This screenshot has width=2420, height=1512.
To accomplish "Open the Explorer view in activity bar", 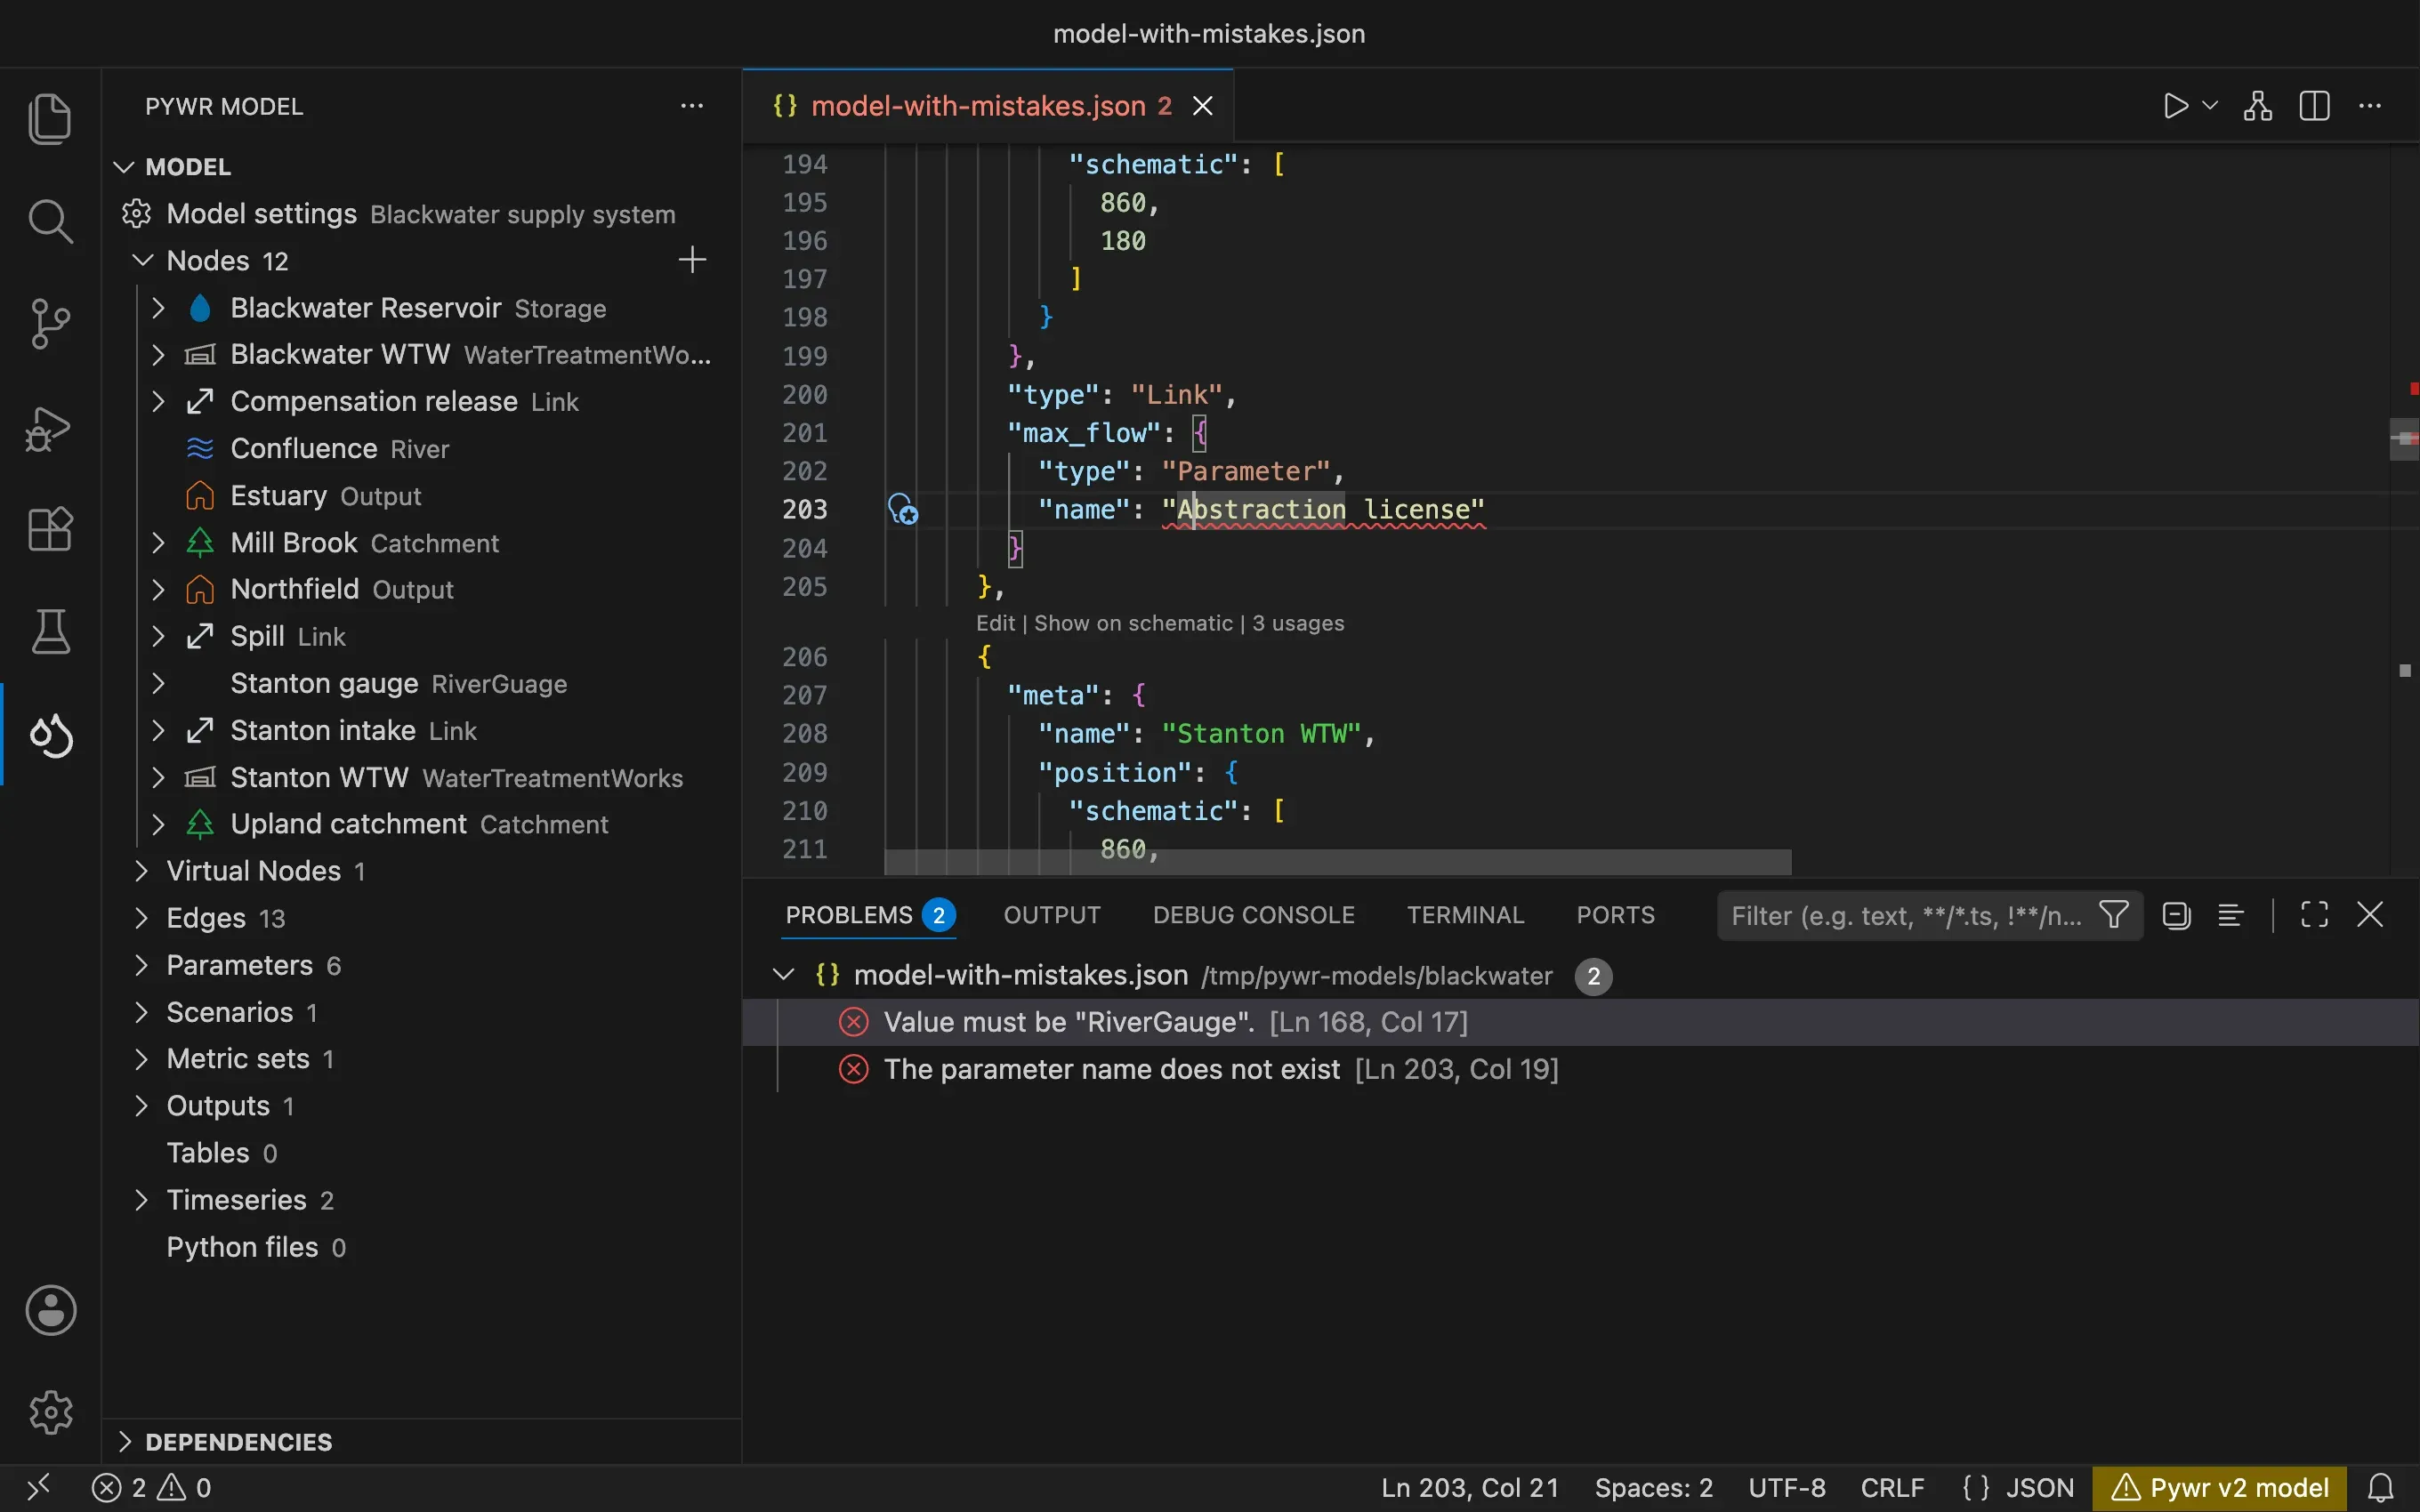I will pyautogui.click(x=50, y=119).
